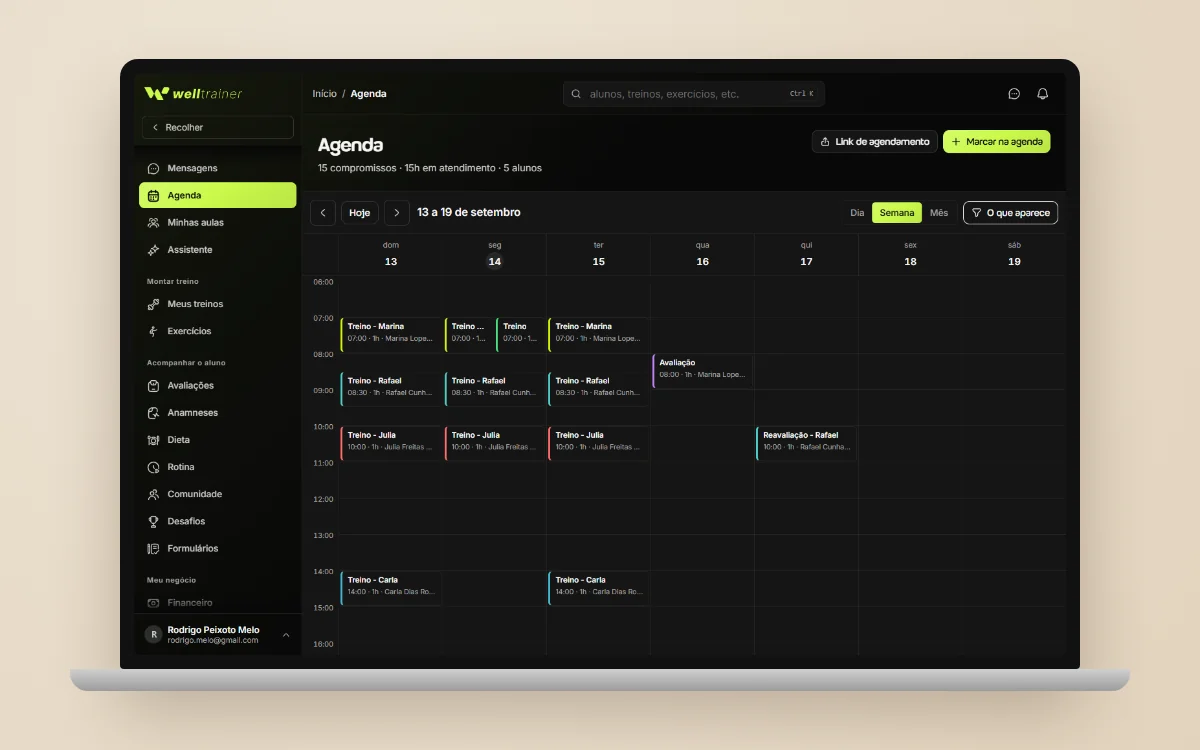Viewport: 1200px width, 750px height.
Task: Click the Desafios trophy icon
Action: coord(153,521)
